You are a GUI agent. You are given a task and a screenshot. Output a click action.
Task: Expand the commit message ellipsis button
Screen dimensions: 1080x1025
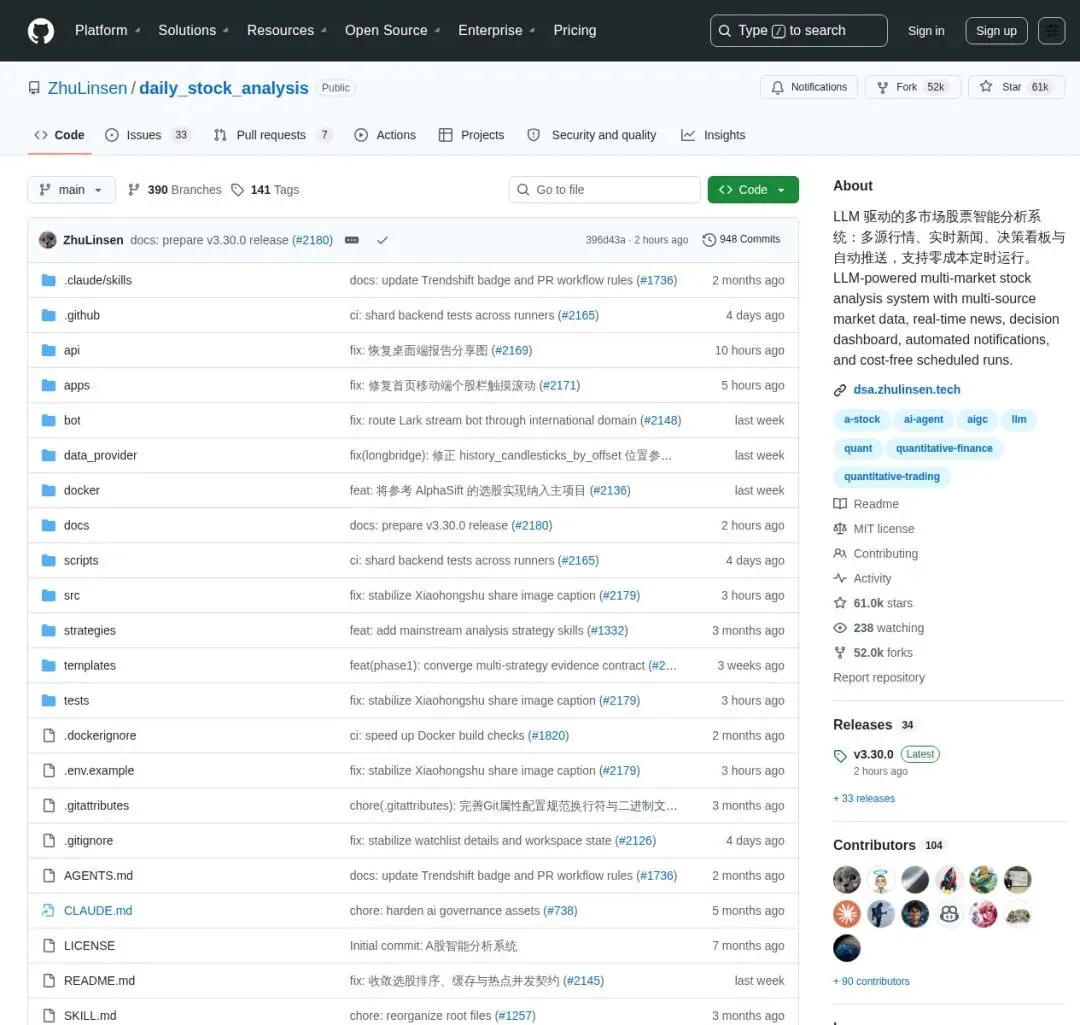(x=351, y=240)
